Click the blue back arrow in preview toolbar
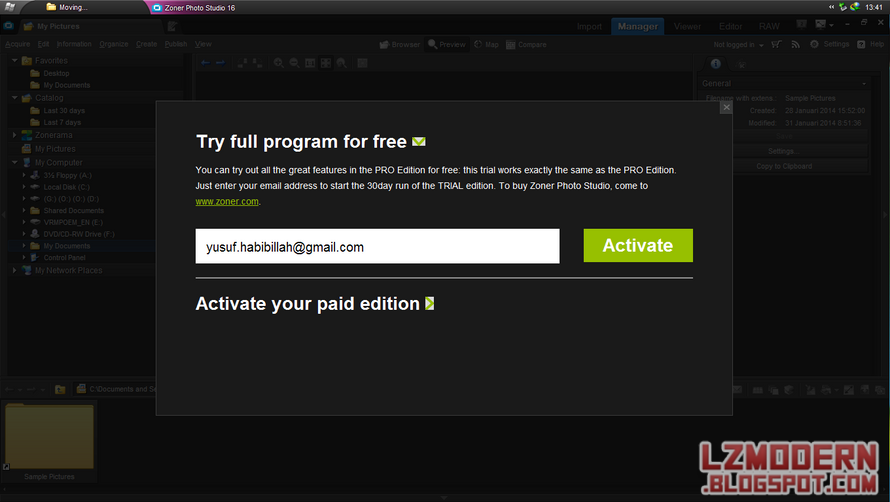 (x=205, y=63)
